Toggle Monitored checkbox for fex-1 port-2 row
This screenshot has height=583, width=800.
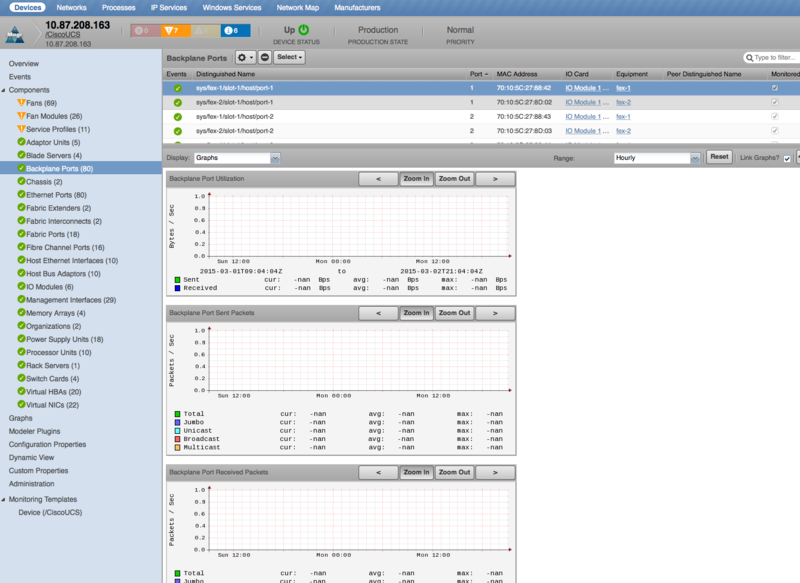[x=774, y=116]
